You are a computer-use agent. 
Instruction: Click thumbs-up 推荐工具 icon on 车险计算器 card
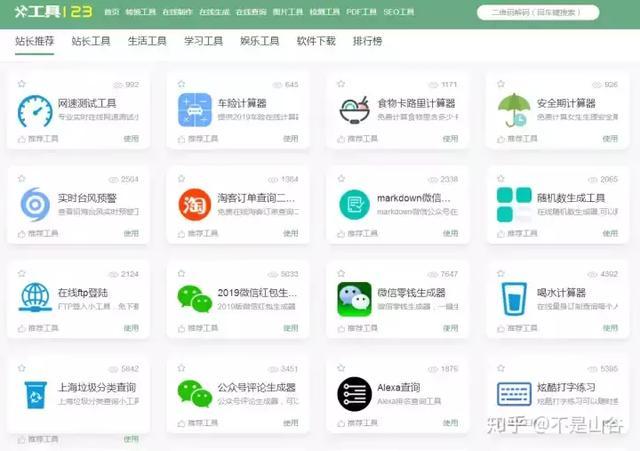(182, 139)
